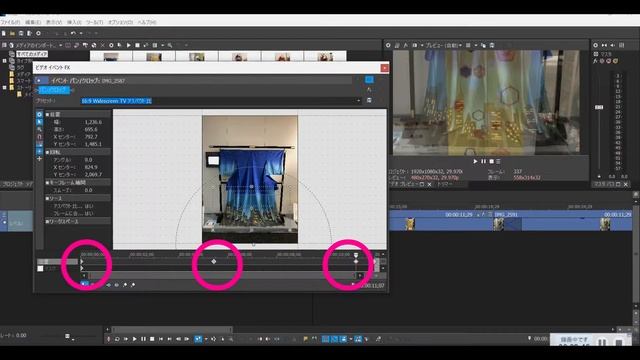640x360 pixels.
Task: Open the 挿入(I) menu
Action: coord(74,22)
